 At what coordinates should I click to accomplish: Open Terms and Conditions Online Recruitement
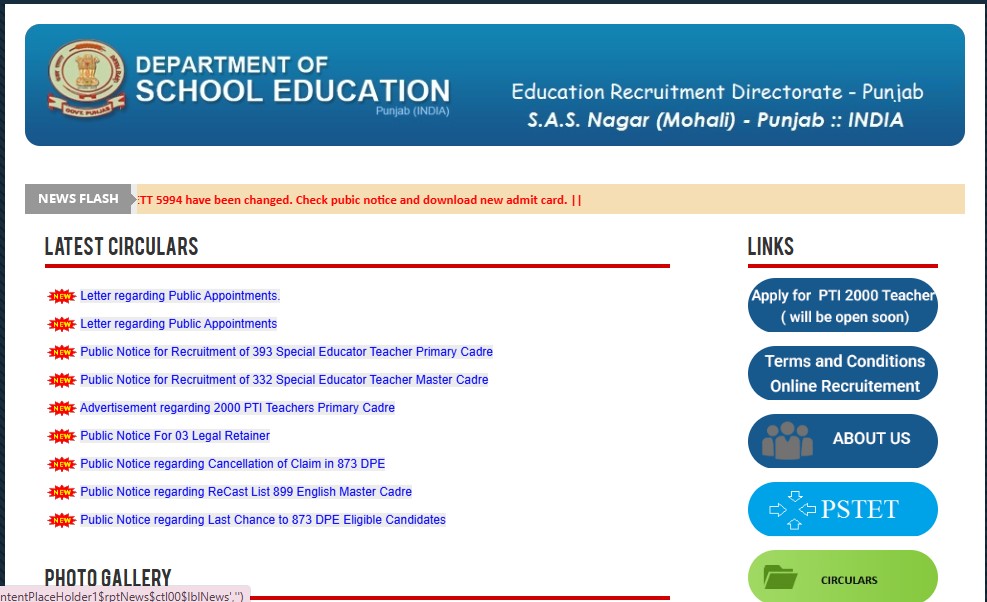coord(843,373)
